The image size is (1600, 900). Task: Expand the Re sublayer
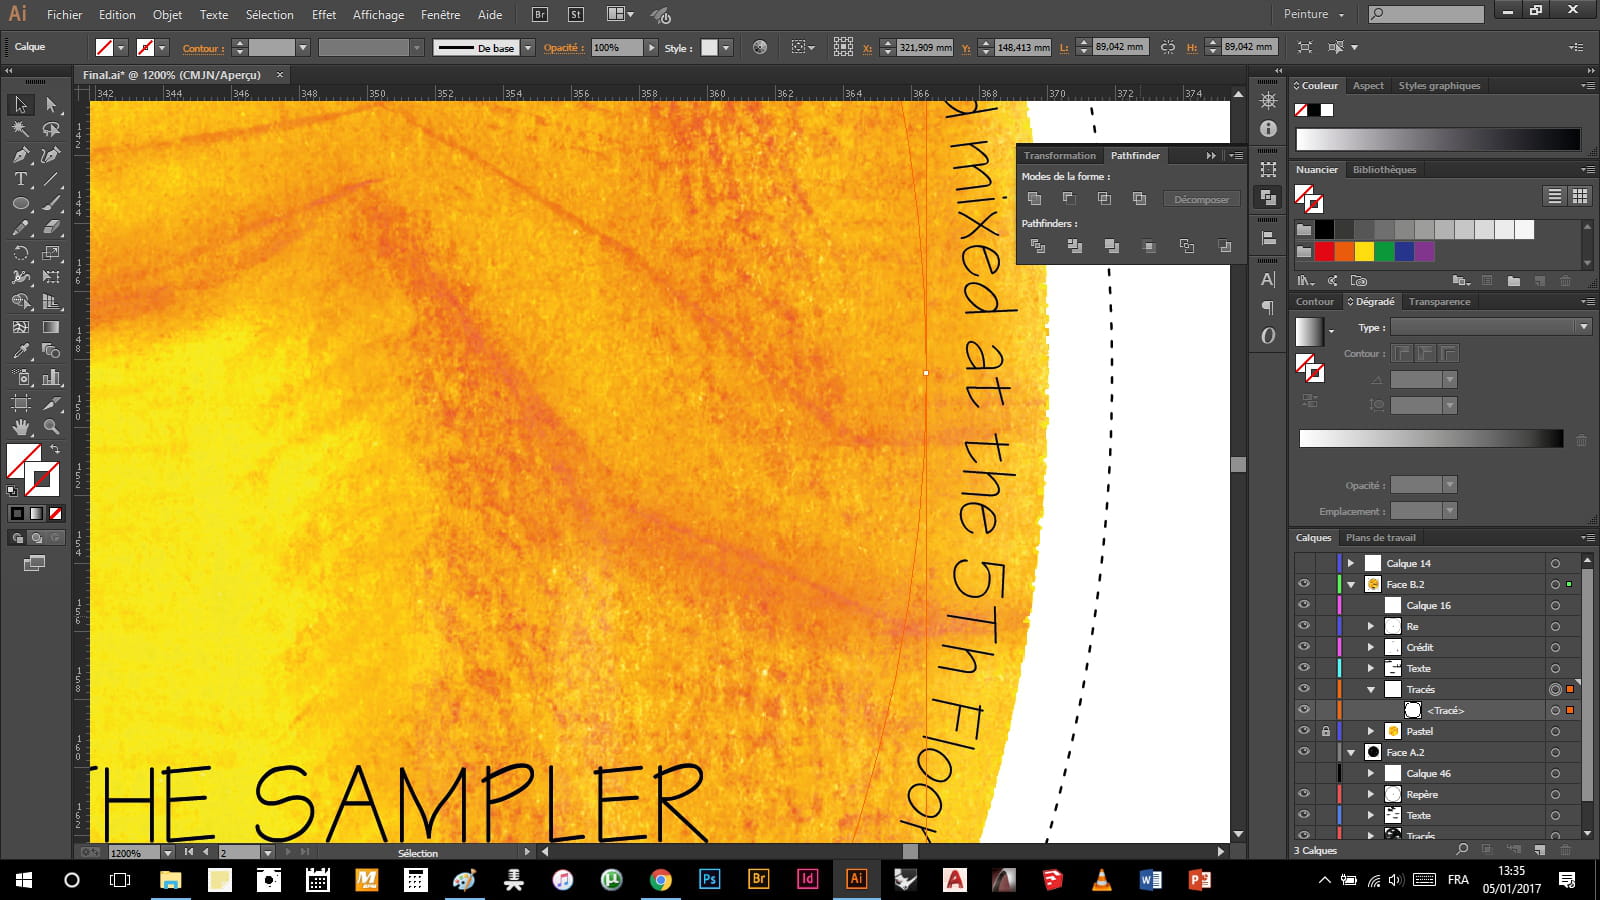pyautogui.click(x=1371, y=626)
